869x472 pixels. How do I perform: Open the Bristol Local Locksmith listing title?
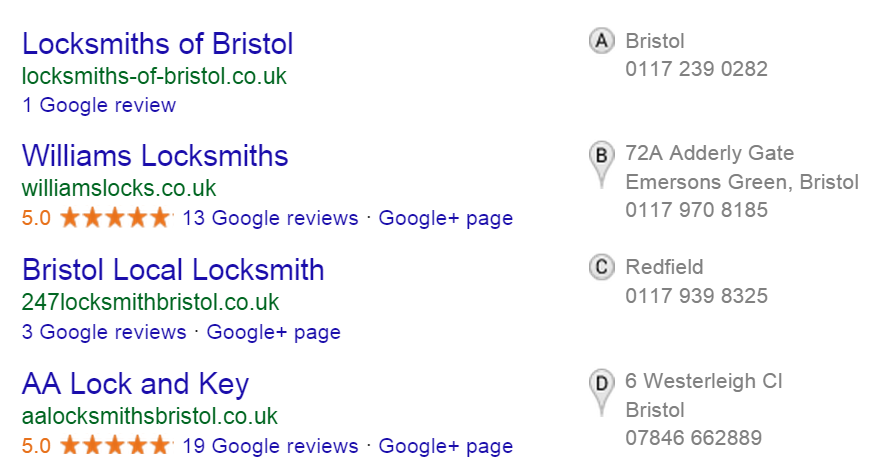(x=173, y=270)
